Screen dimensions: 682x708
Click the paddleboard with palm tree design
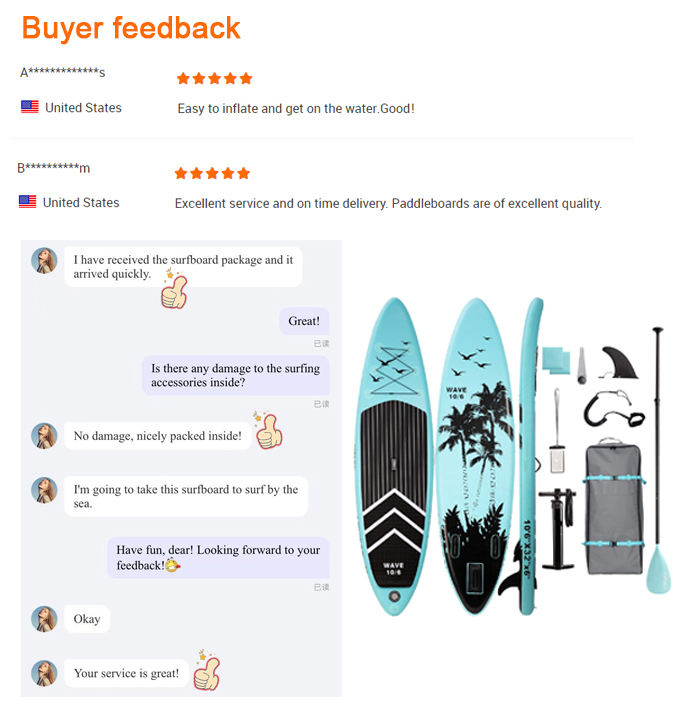pos(476,450)
